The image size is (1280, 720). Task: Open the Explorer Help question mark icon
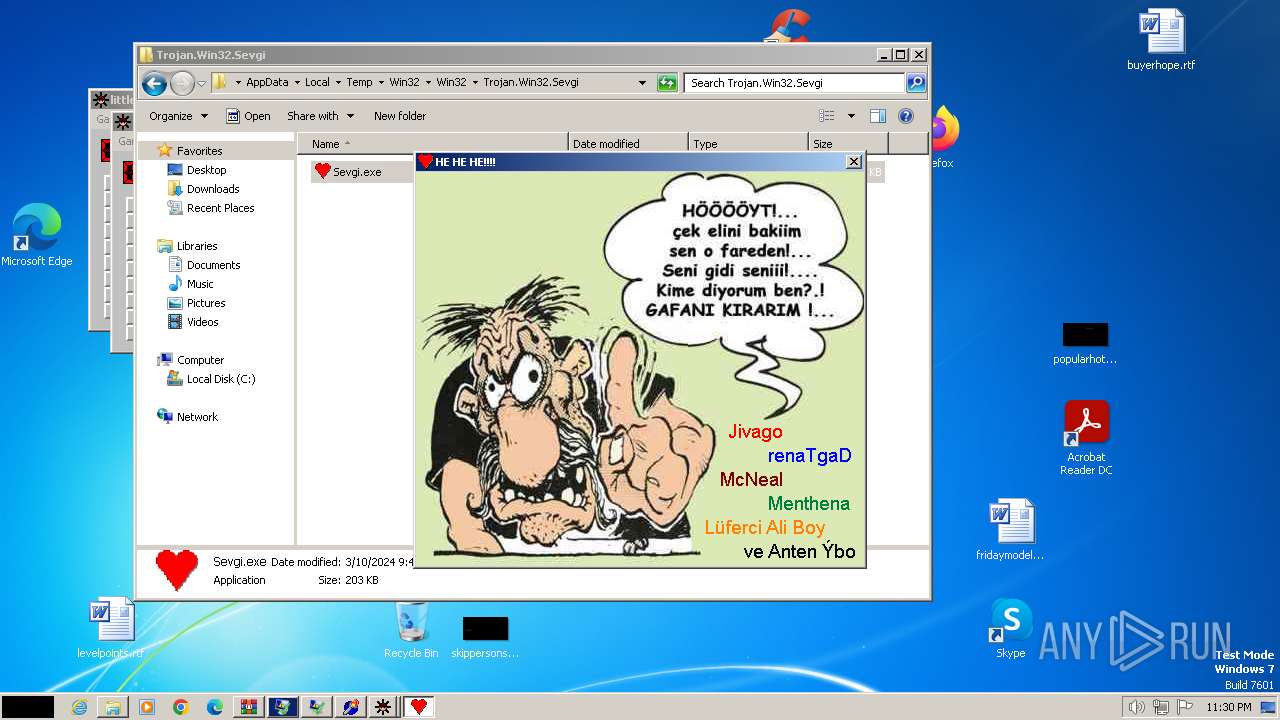[x=906, y=116]
